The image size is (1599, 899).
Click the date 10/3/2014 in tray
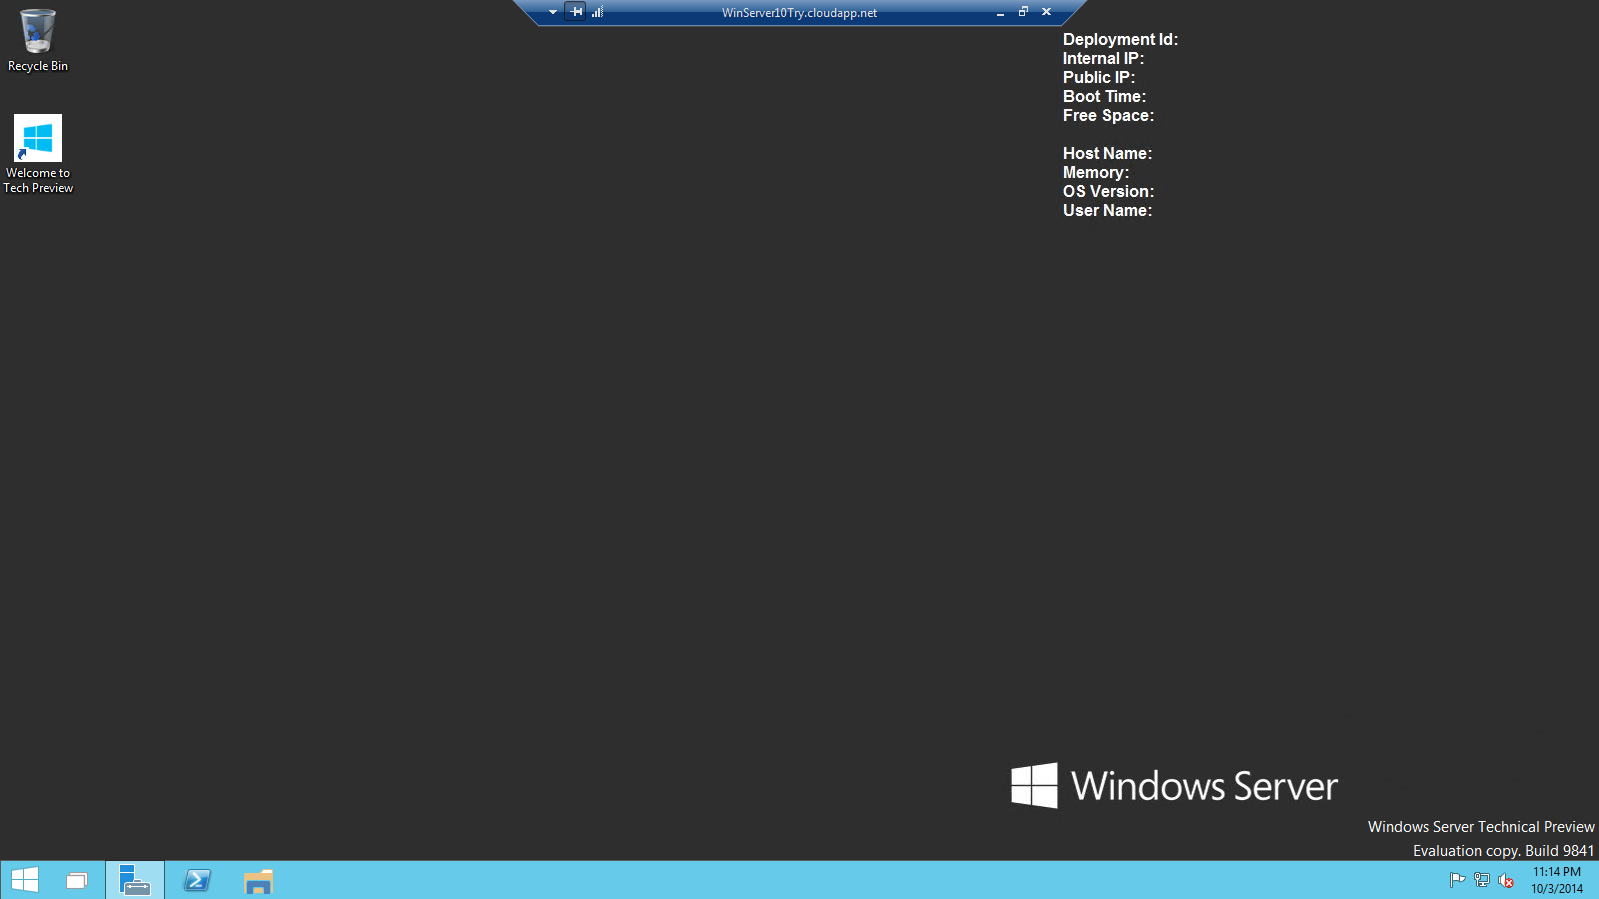point(1556,889)
